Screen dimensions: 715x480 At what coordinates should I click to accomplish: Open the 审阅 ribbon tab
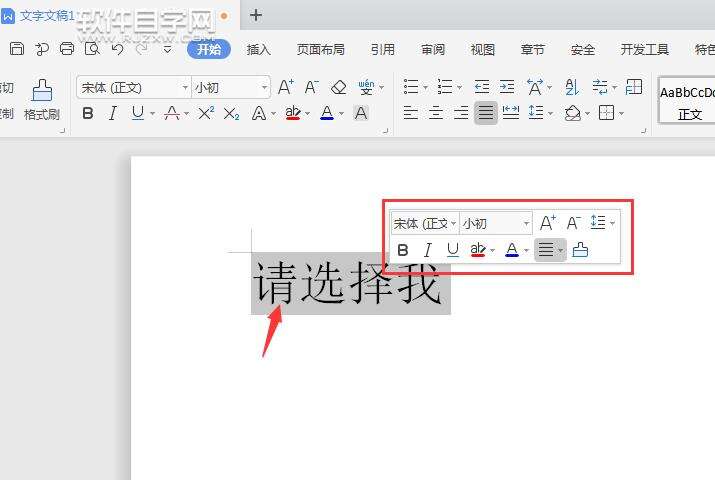[x=433, y=49]
